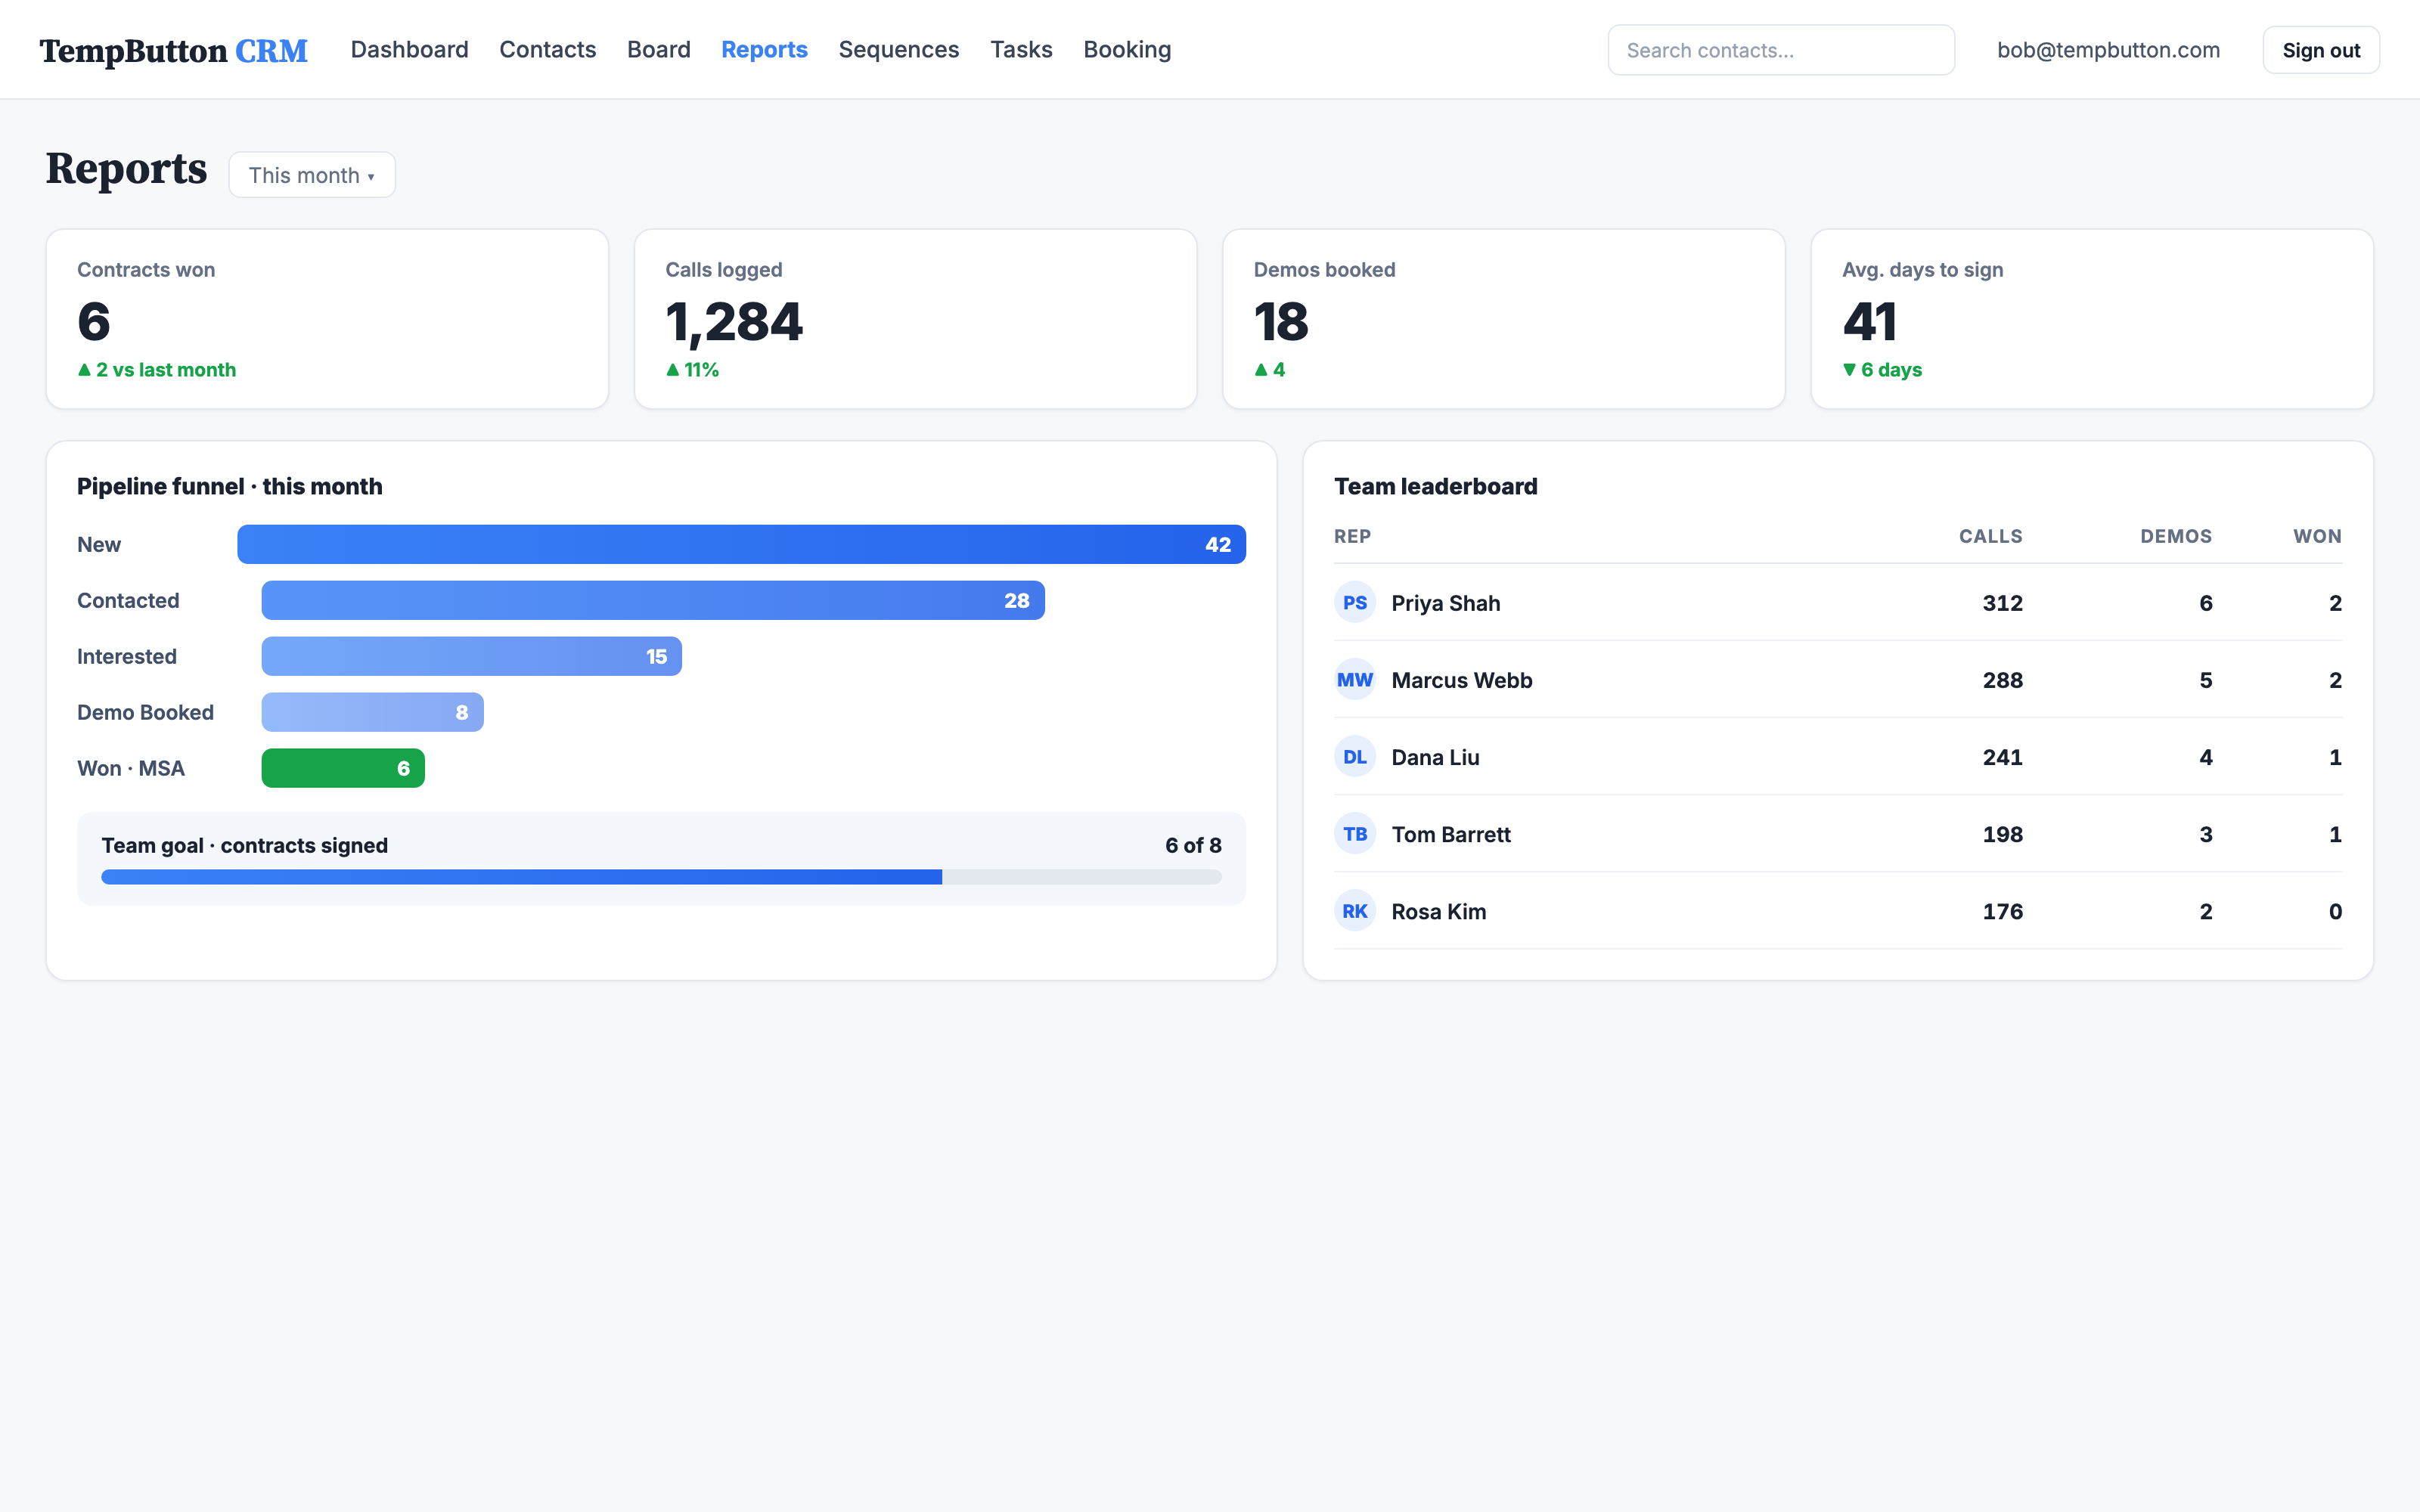This screenshot has width=2420, height=1512.
Task: Focus the Search contacts field
Action: pos(1781,50)
